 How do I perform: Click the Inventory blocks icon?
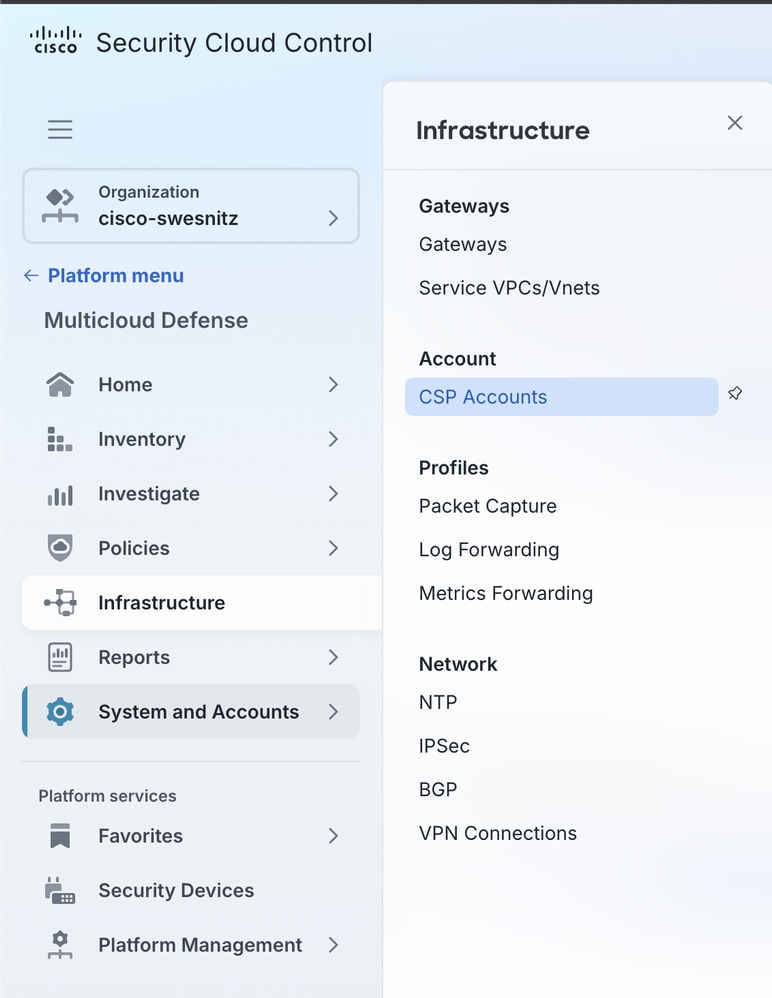(60, 439)
